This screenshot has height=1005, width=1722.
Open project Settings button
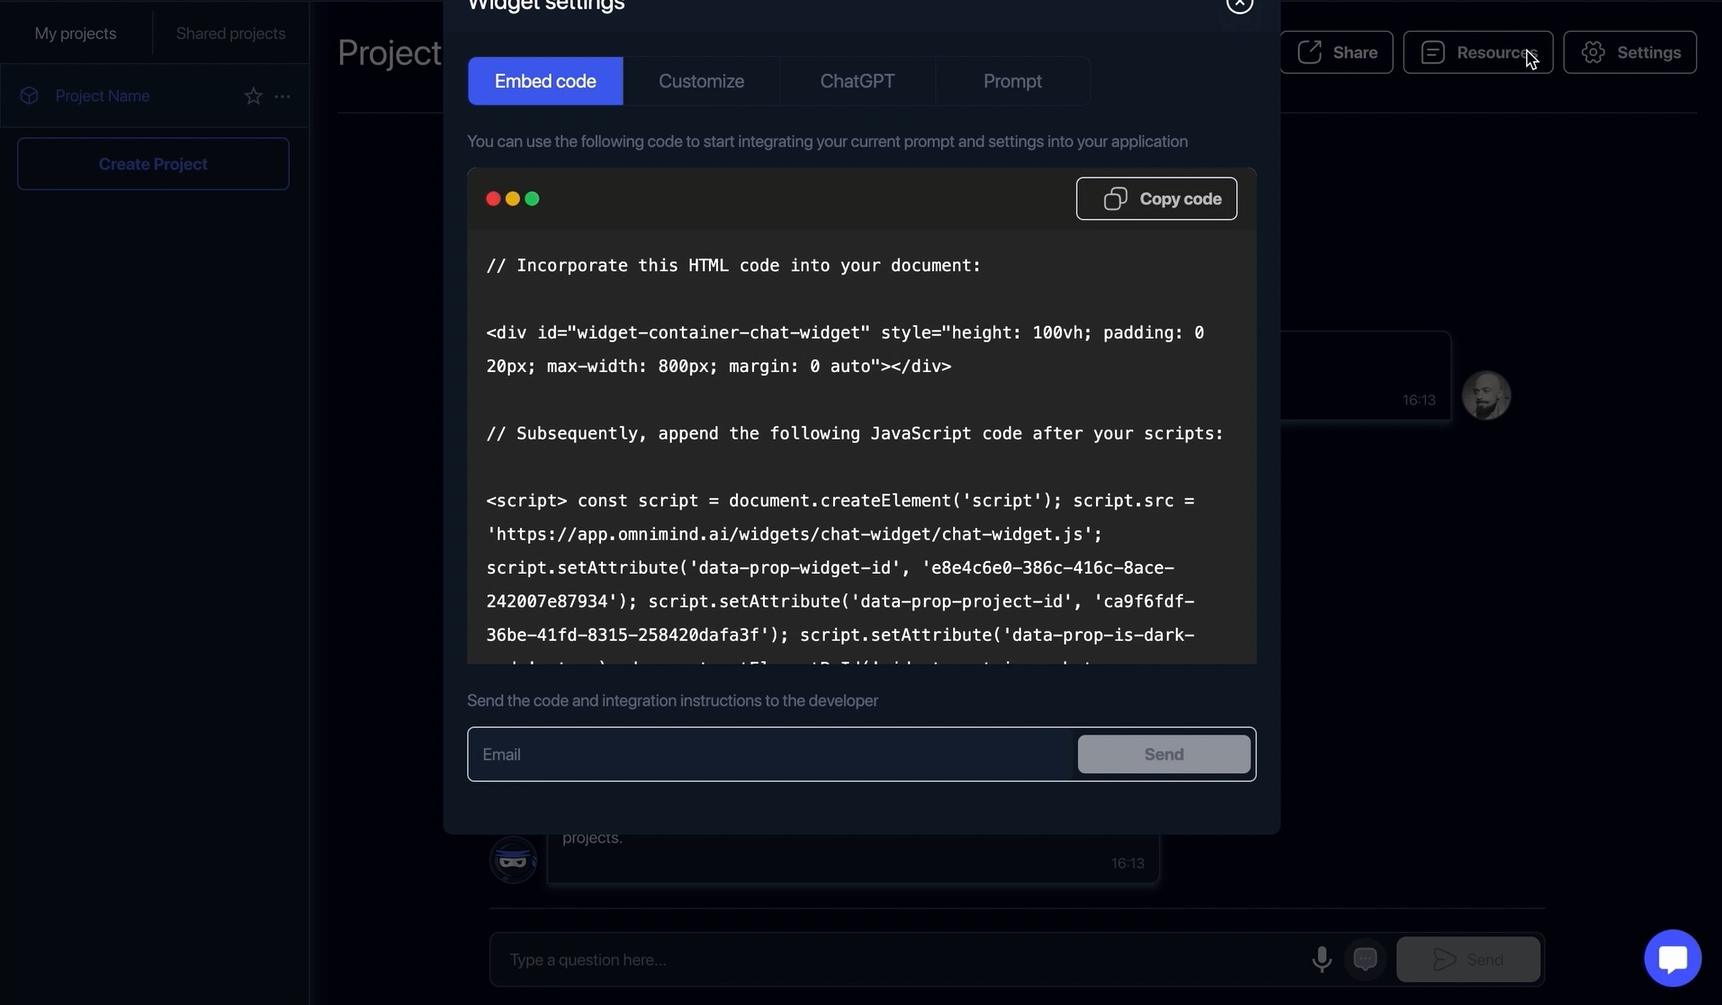1630,52
